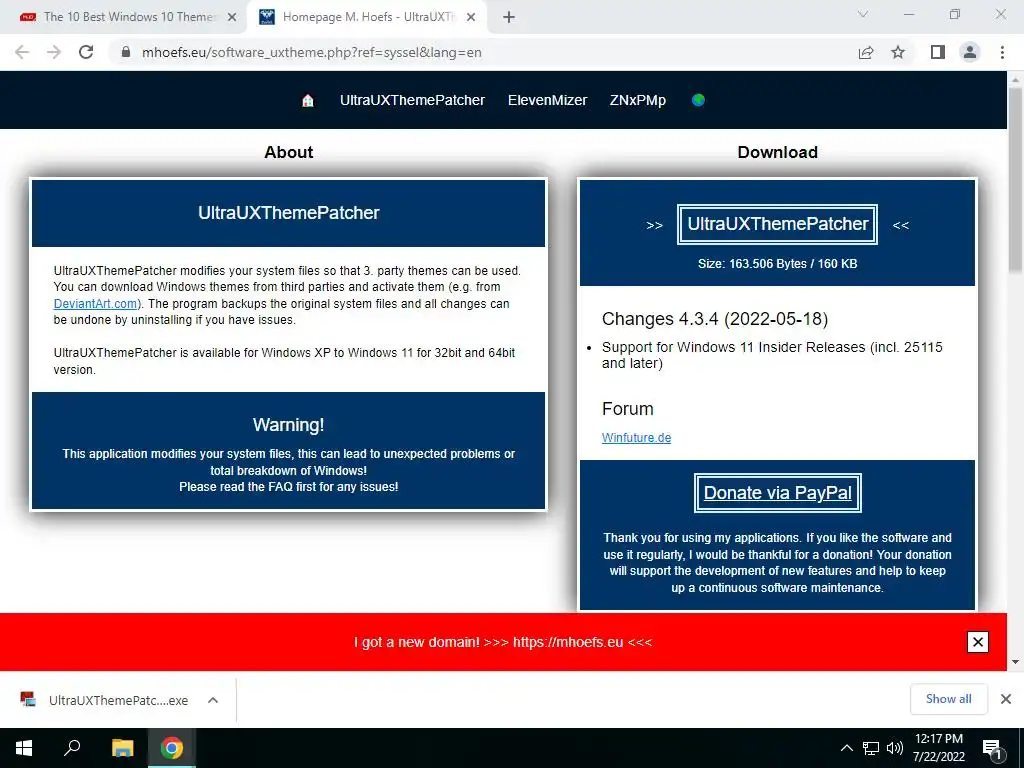The height and width of the screenshot is (768, 1024).
Task: Close the Homepage M. Hoefs tab
Action: (x=471, y=17)
